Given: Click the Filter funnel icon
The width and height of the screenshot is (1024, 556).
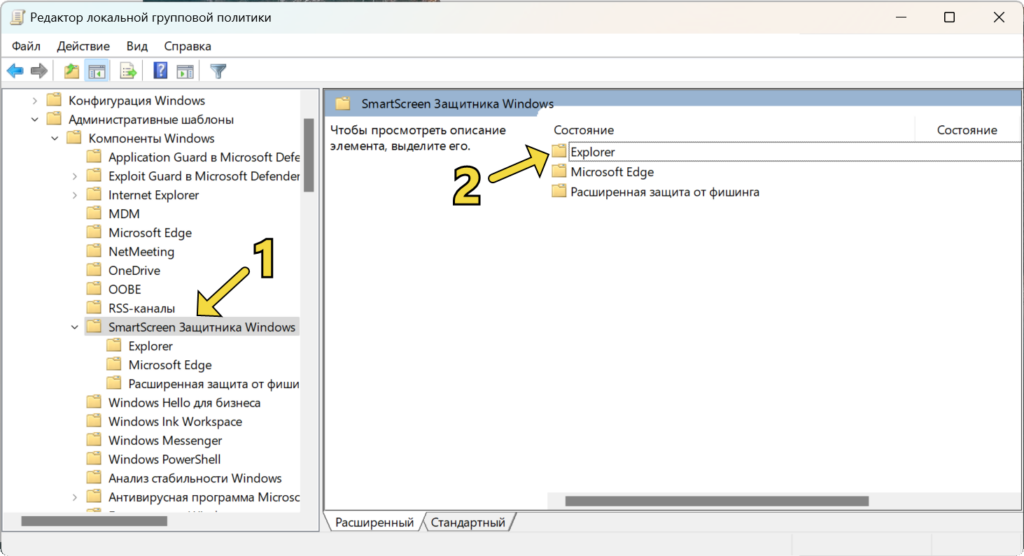Looking at the screenshot, I should [218, 71].
